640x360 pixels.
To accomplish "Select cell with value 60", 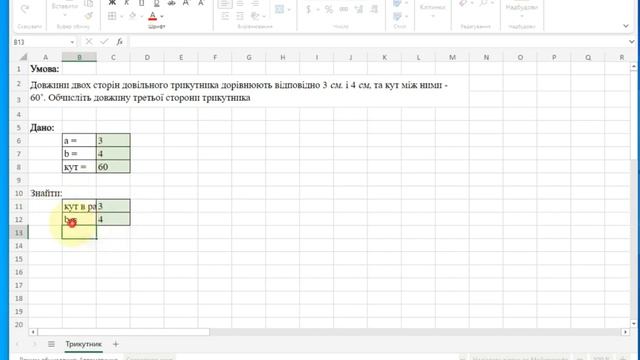I will [x=113, y=167].
